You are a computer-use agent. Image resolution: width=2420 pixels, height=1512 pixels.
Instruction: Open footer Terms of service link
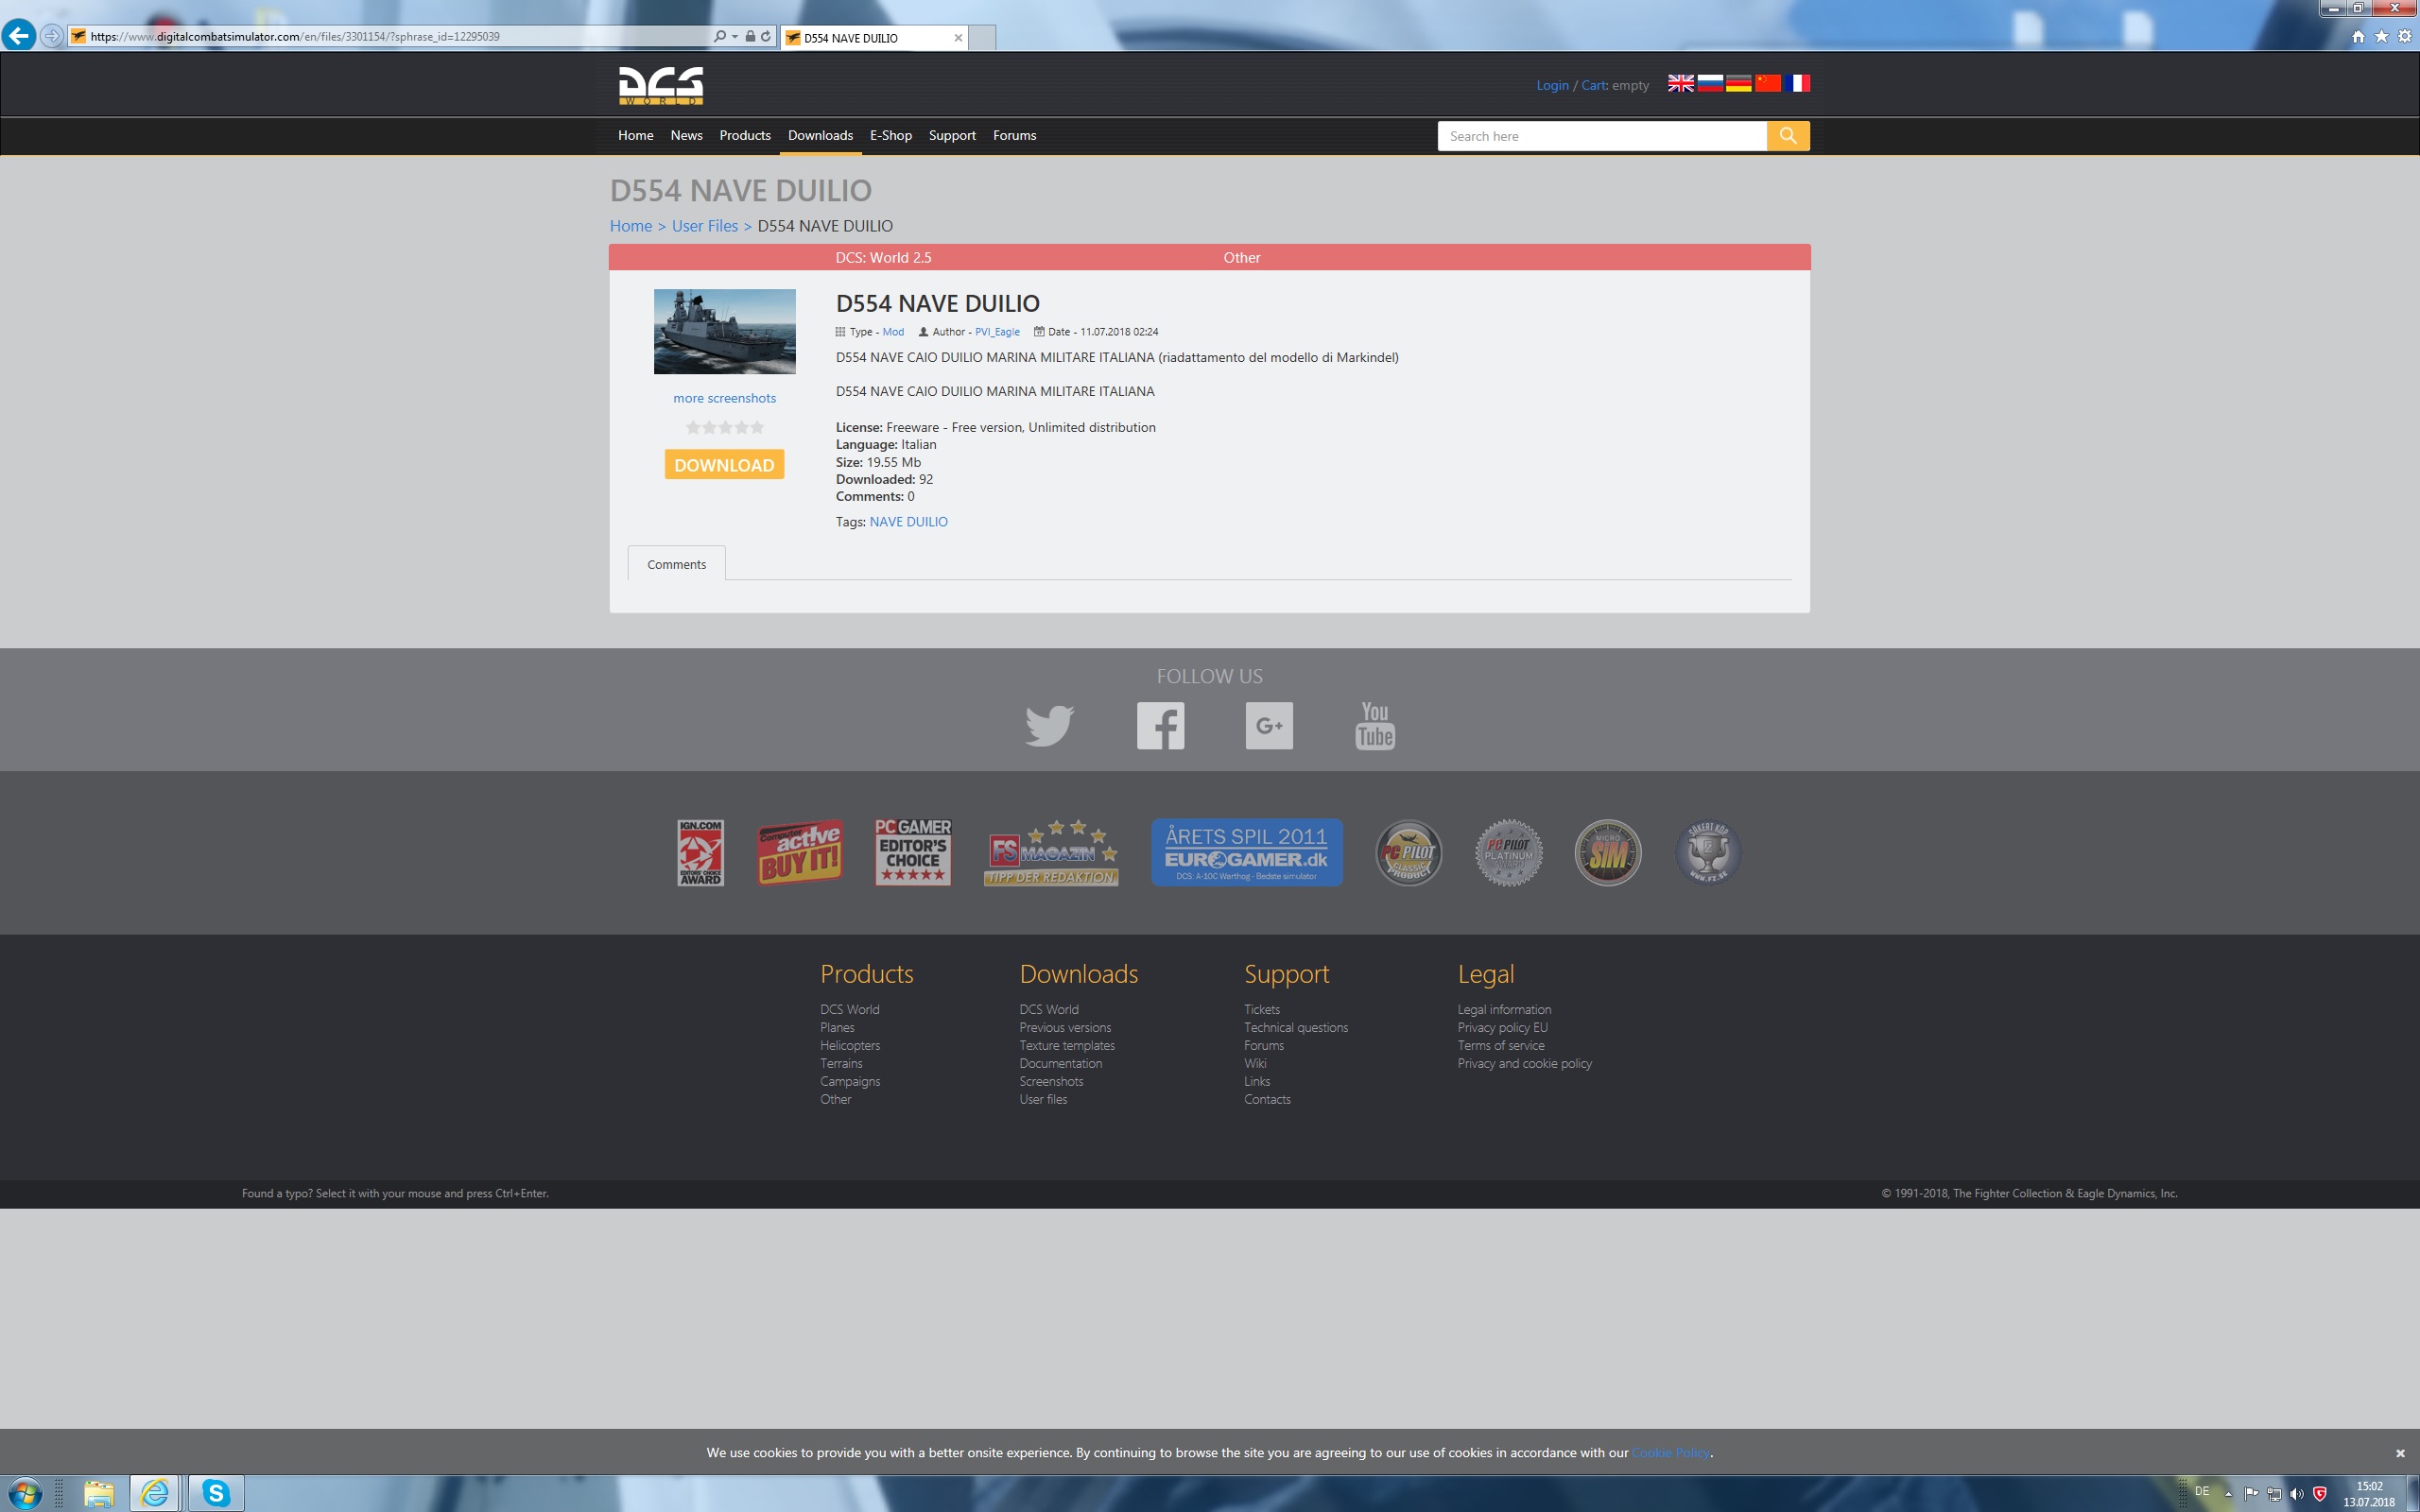point(1500,1045)
